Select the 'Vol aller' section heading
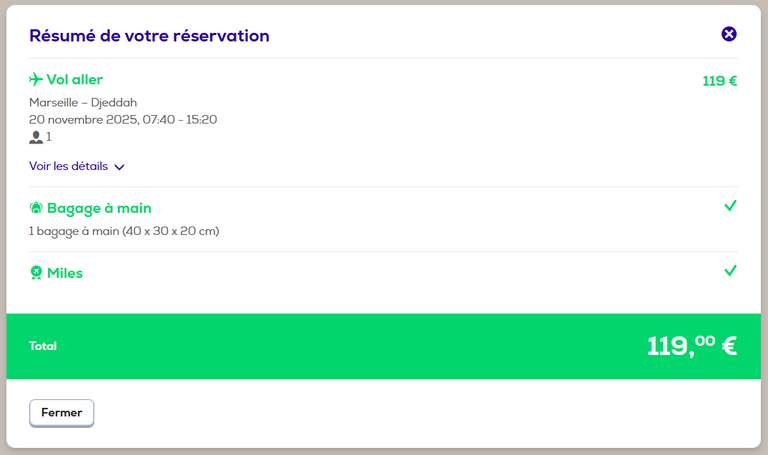The height and width of the screenshot is (455, 768). pos(74,79)
